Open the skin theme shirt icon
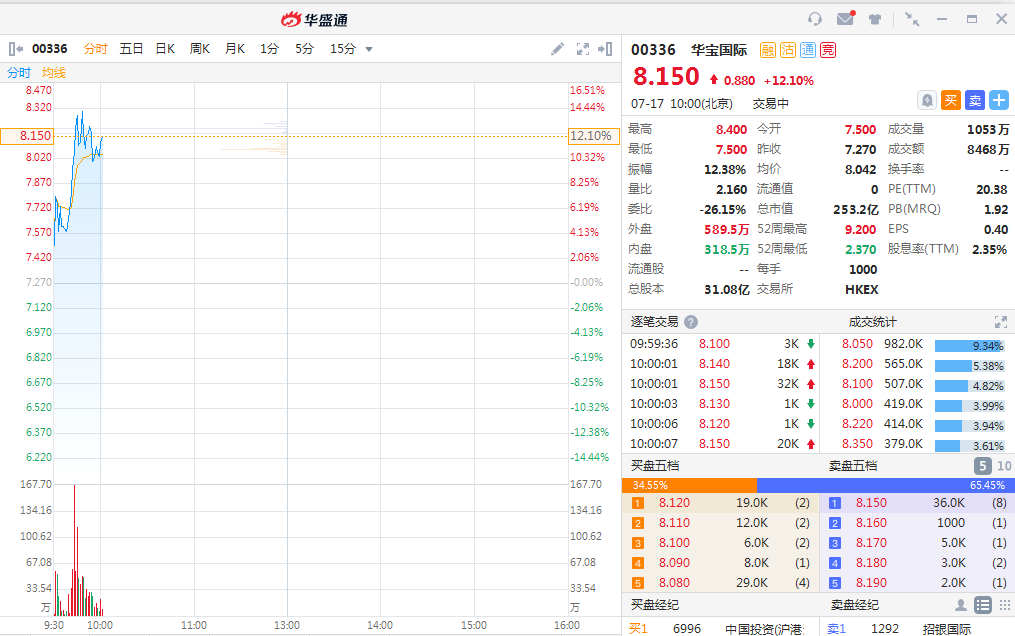 876,19
